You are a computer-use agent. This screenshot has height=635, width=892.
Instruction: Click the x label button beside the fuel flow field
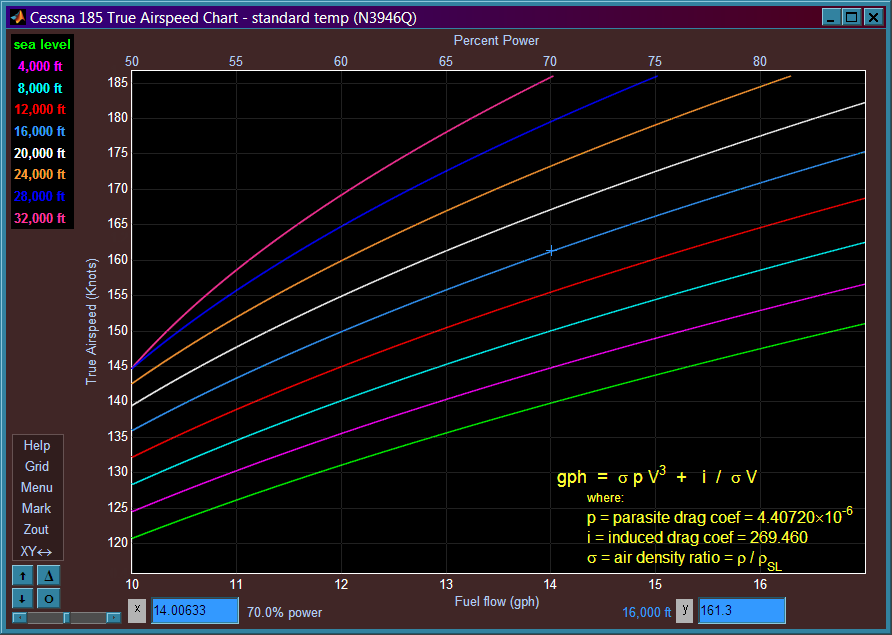pyautogui.click(x=137, y=611)
